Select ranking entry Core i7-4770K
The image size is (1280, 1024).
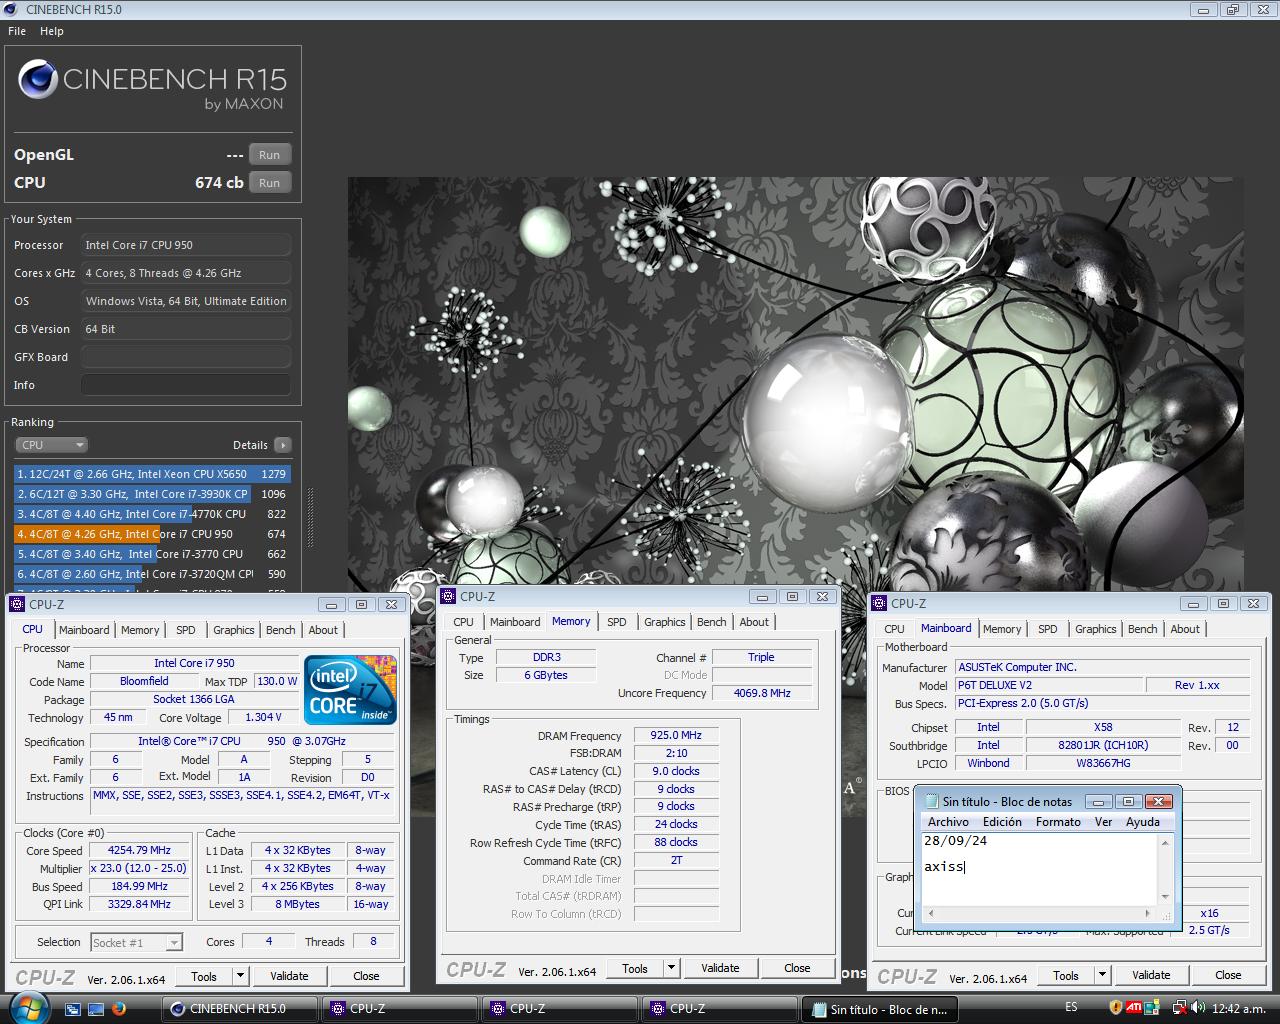[x=152, y=514]
